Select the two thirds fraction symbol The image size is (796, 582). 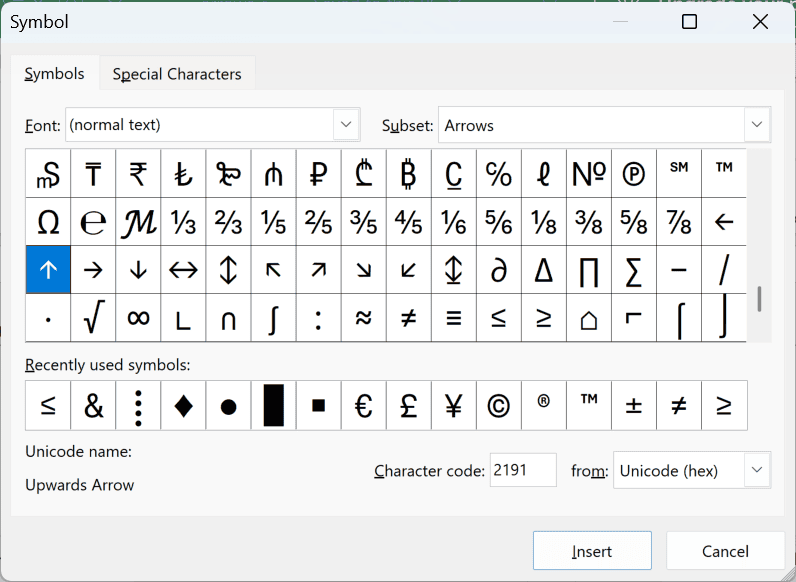click(228, 222)
